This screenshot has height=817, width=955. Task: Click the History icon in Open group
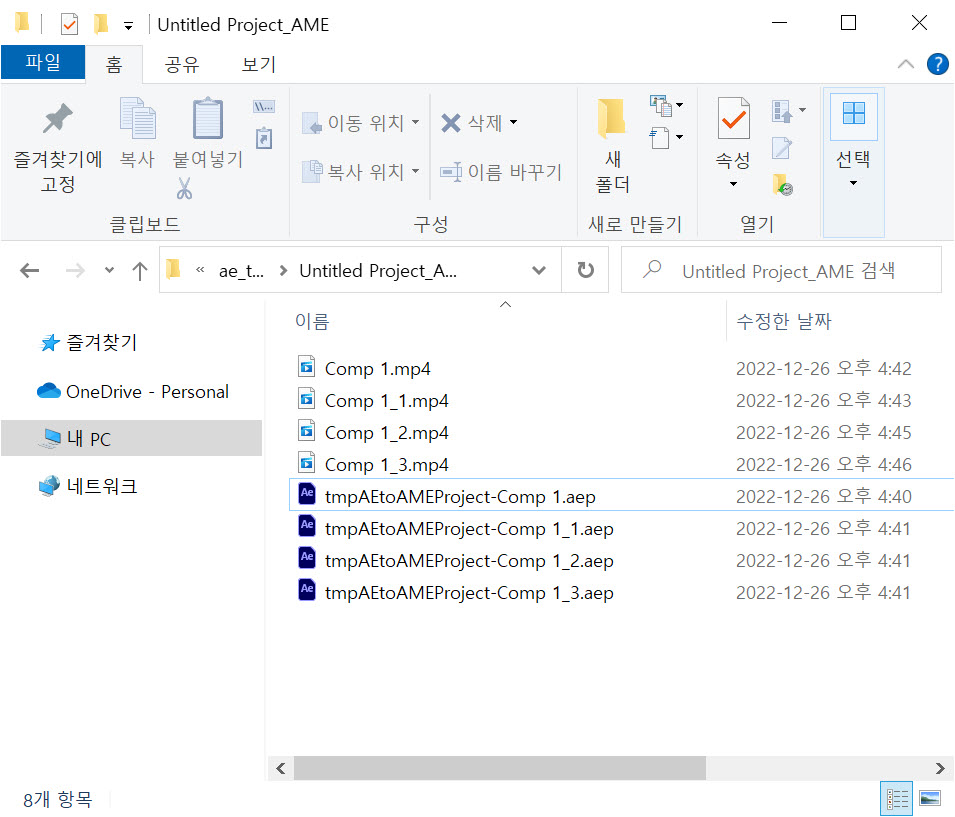[x=783, y=185]
